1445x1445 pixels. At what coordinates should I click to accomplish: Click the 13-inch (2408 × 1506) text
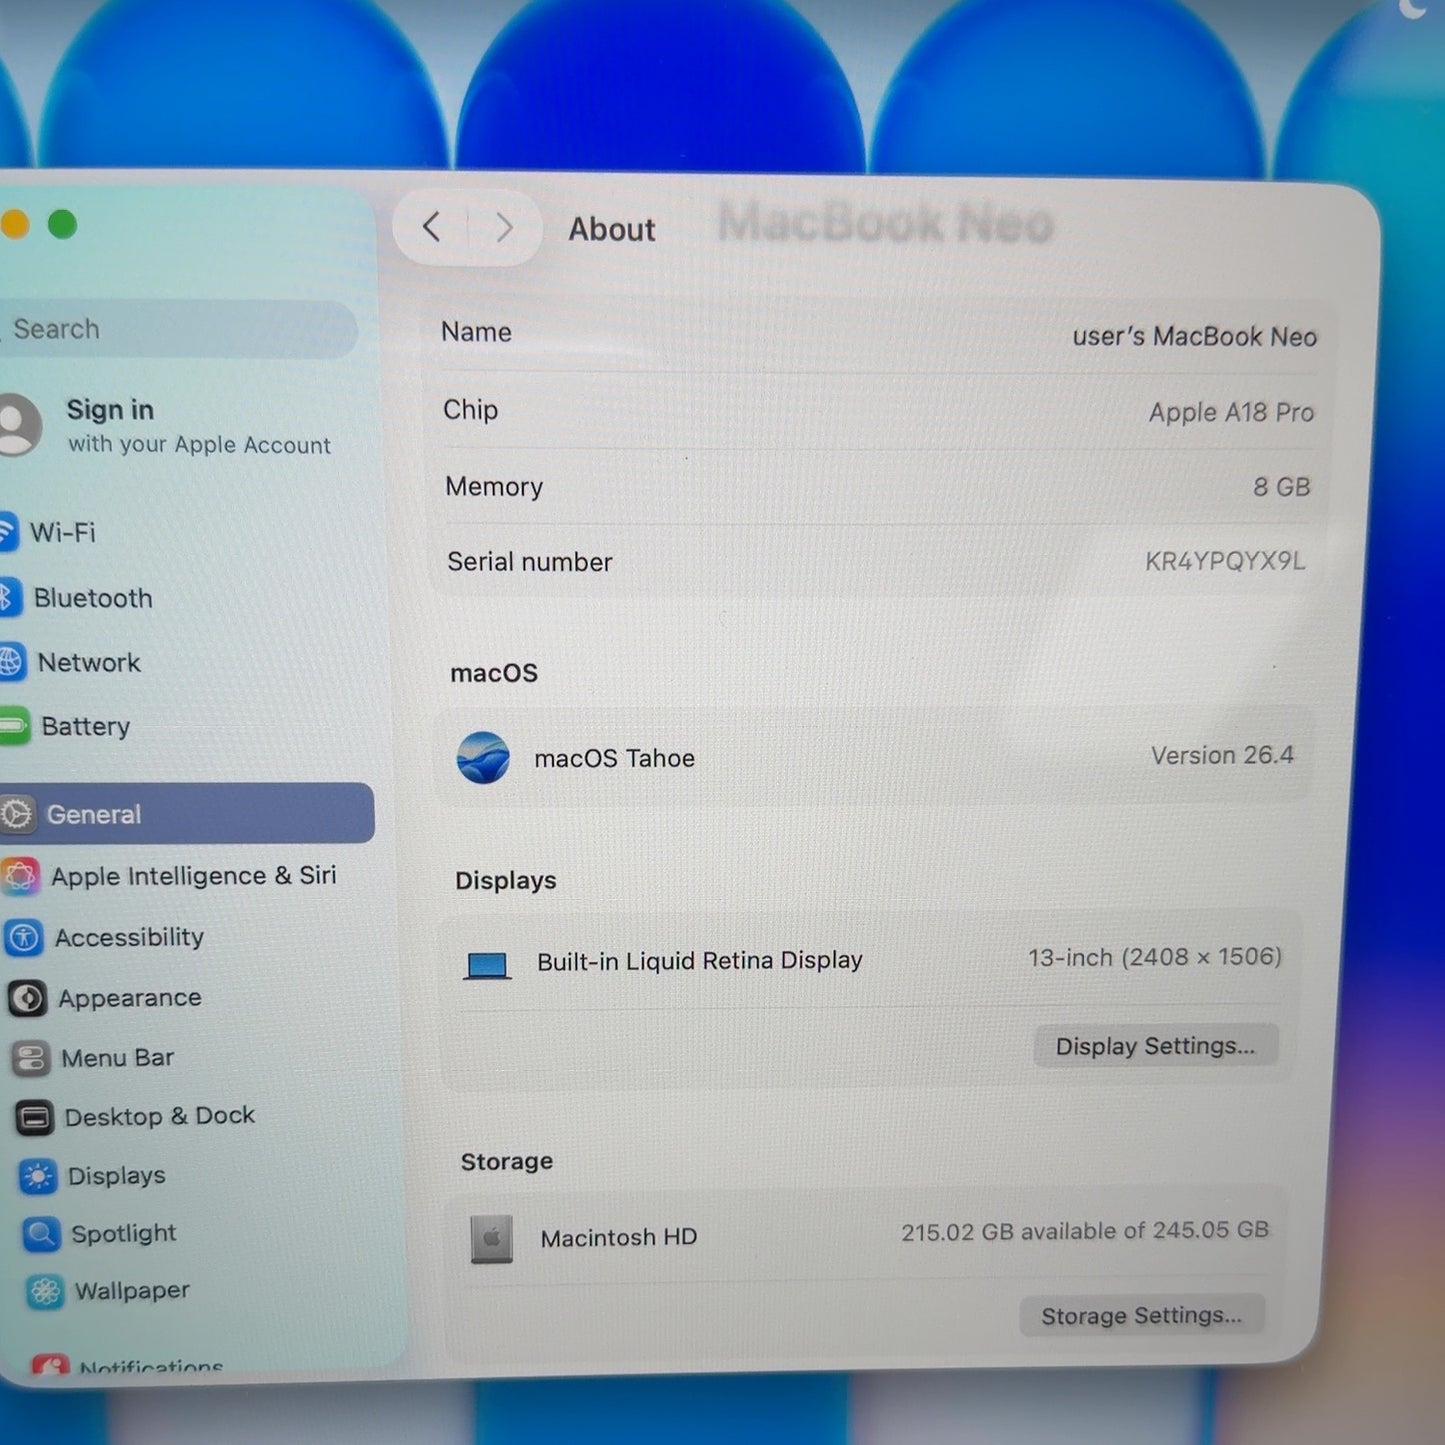pyautogui.click(x=1155, y=957)
